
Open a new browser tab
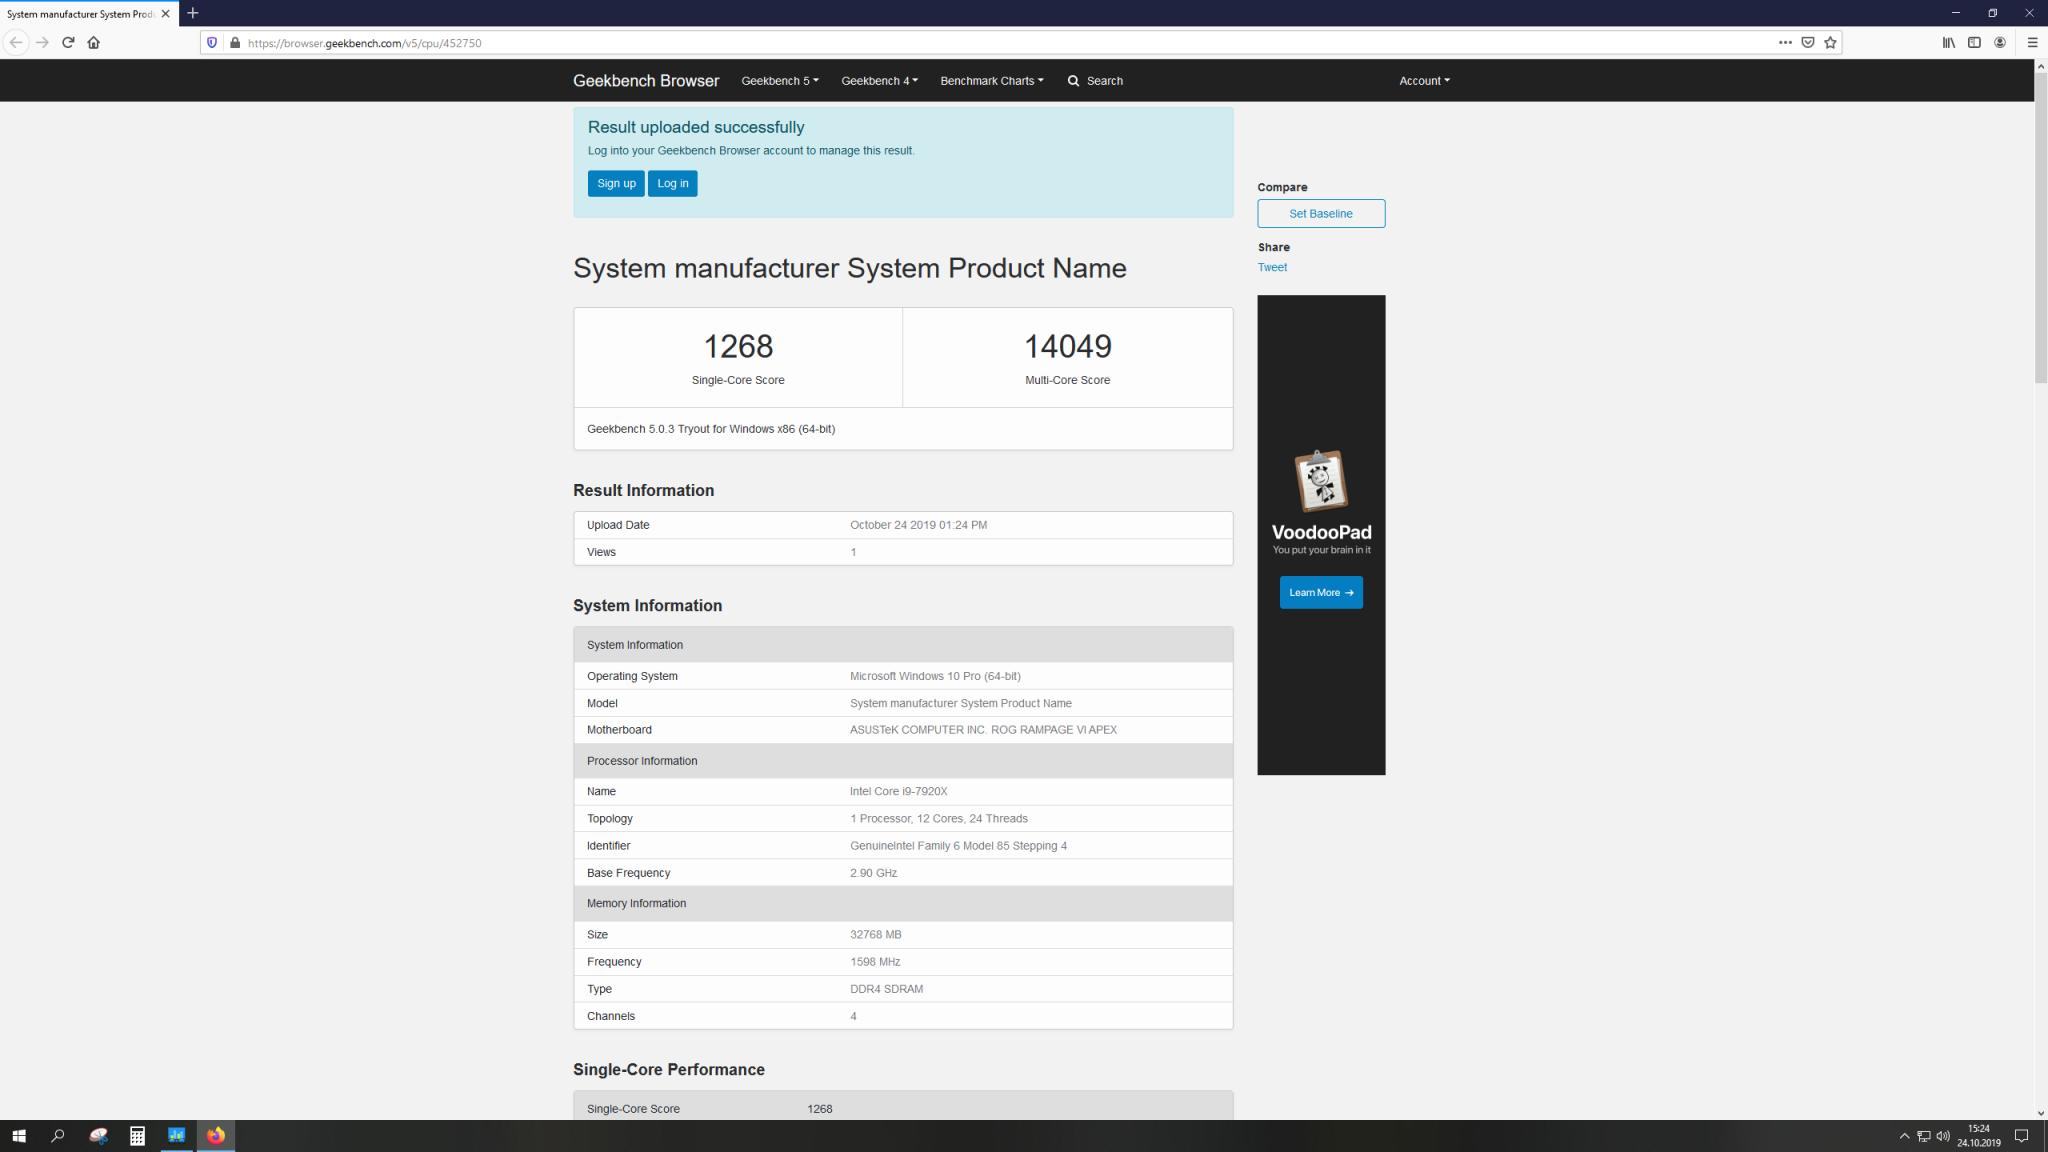pyautogui.click(x=193, y=13)
